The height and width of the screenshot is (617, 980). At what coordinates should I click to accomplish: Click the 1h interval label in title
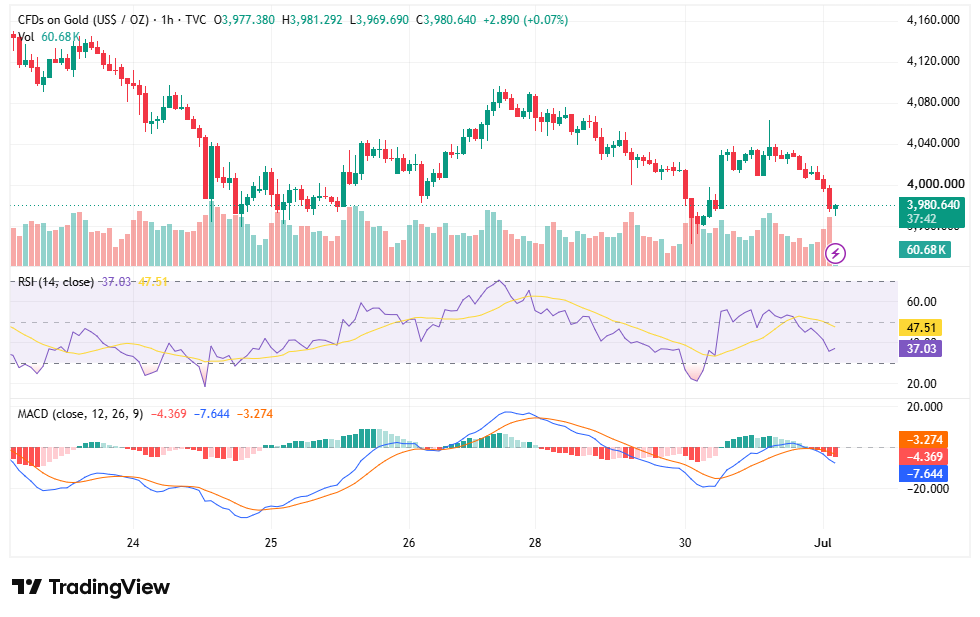click(x=167, y=20)
